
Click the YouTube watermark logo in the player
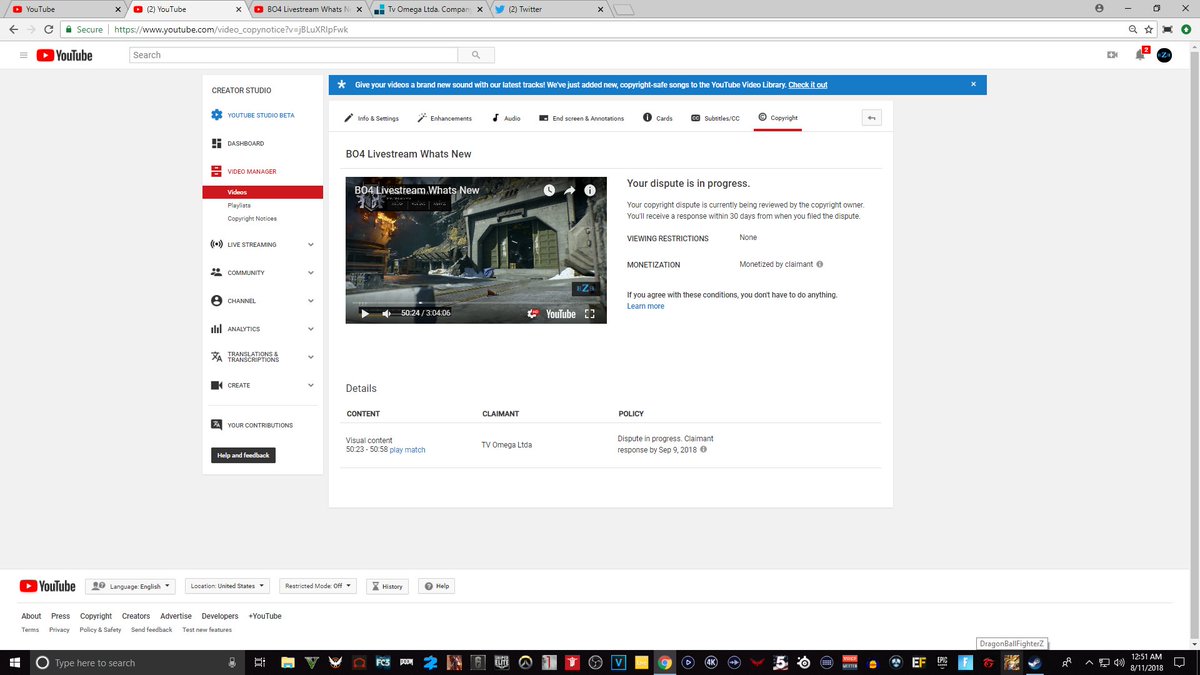point(561,313)
